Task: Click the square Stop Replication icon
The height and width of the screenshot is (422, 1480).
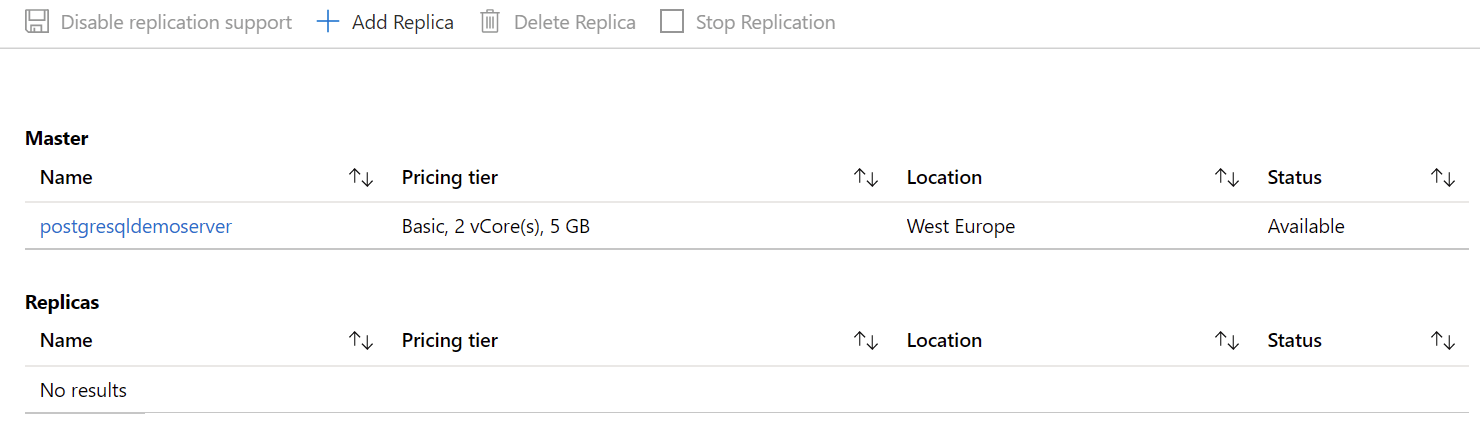Action: tap(672, 21)
